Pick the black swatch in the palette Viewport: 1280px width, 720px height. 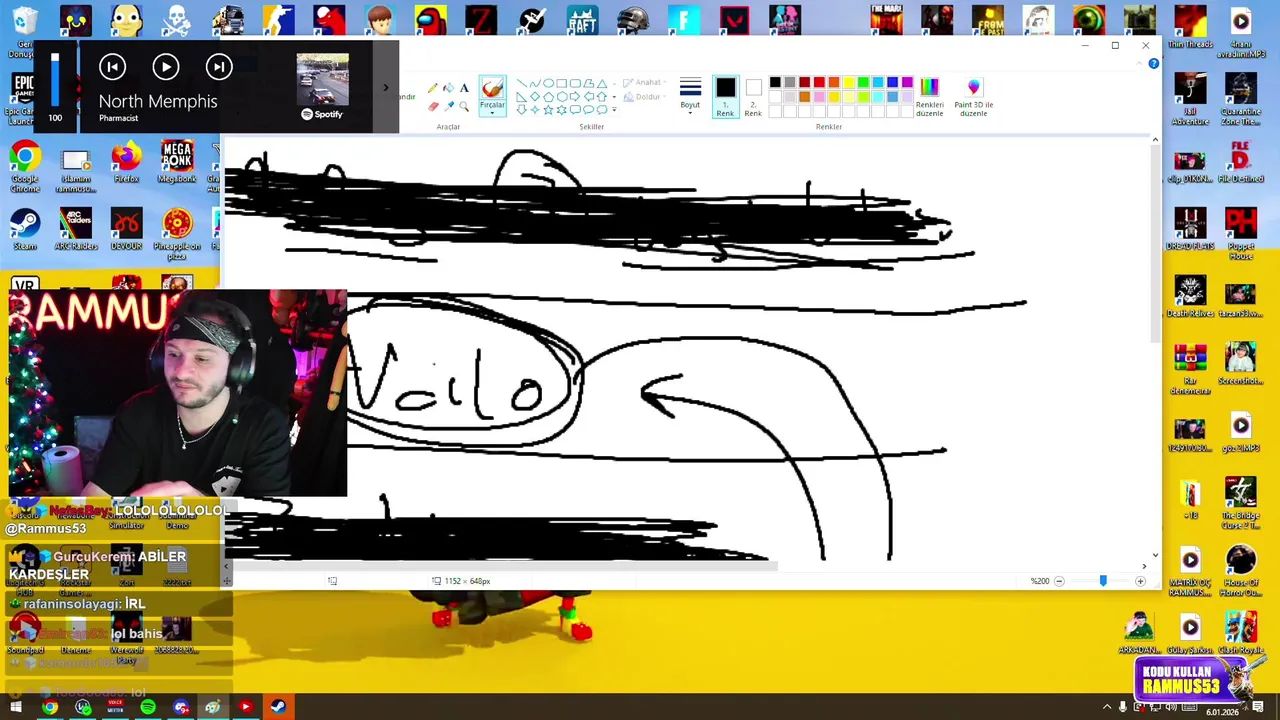pyautogui.click(x=775, y=82)
